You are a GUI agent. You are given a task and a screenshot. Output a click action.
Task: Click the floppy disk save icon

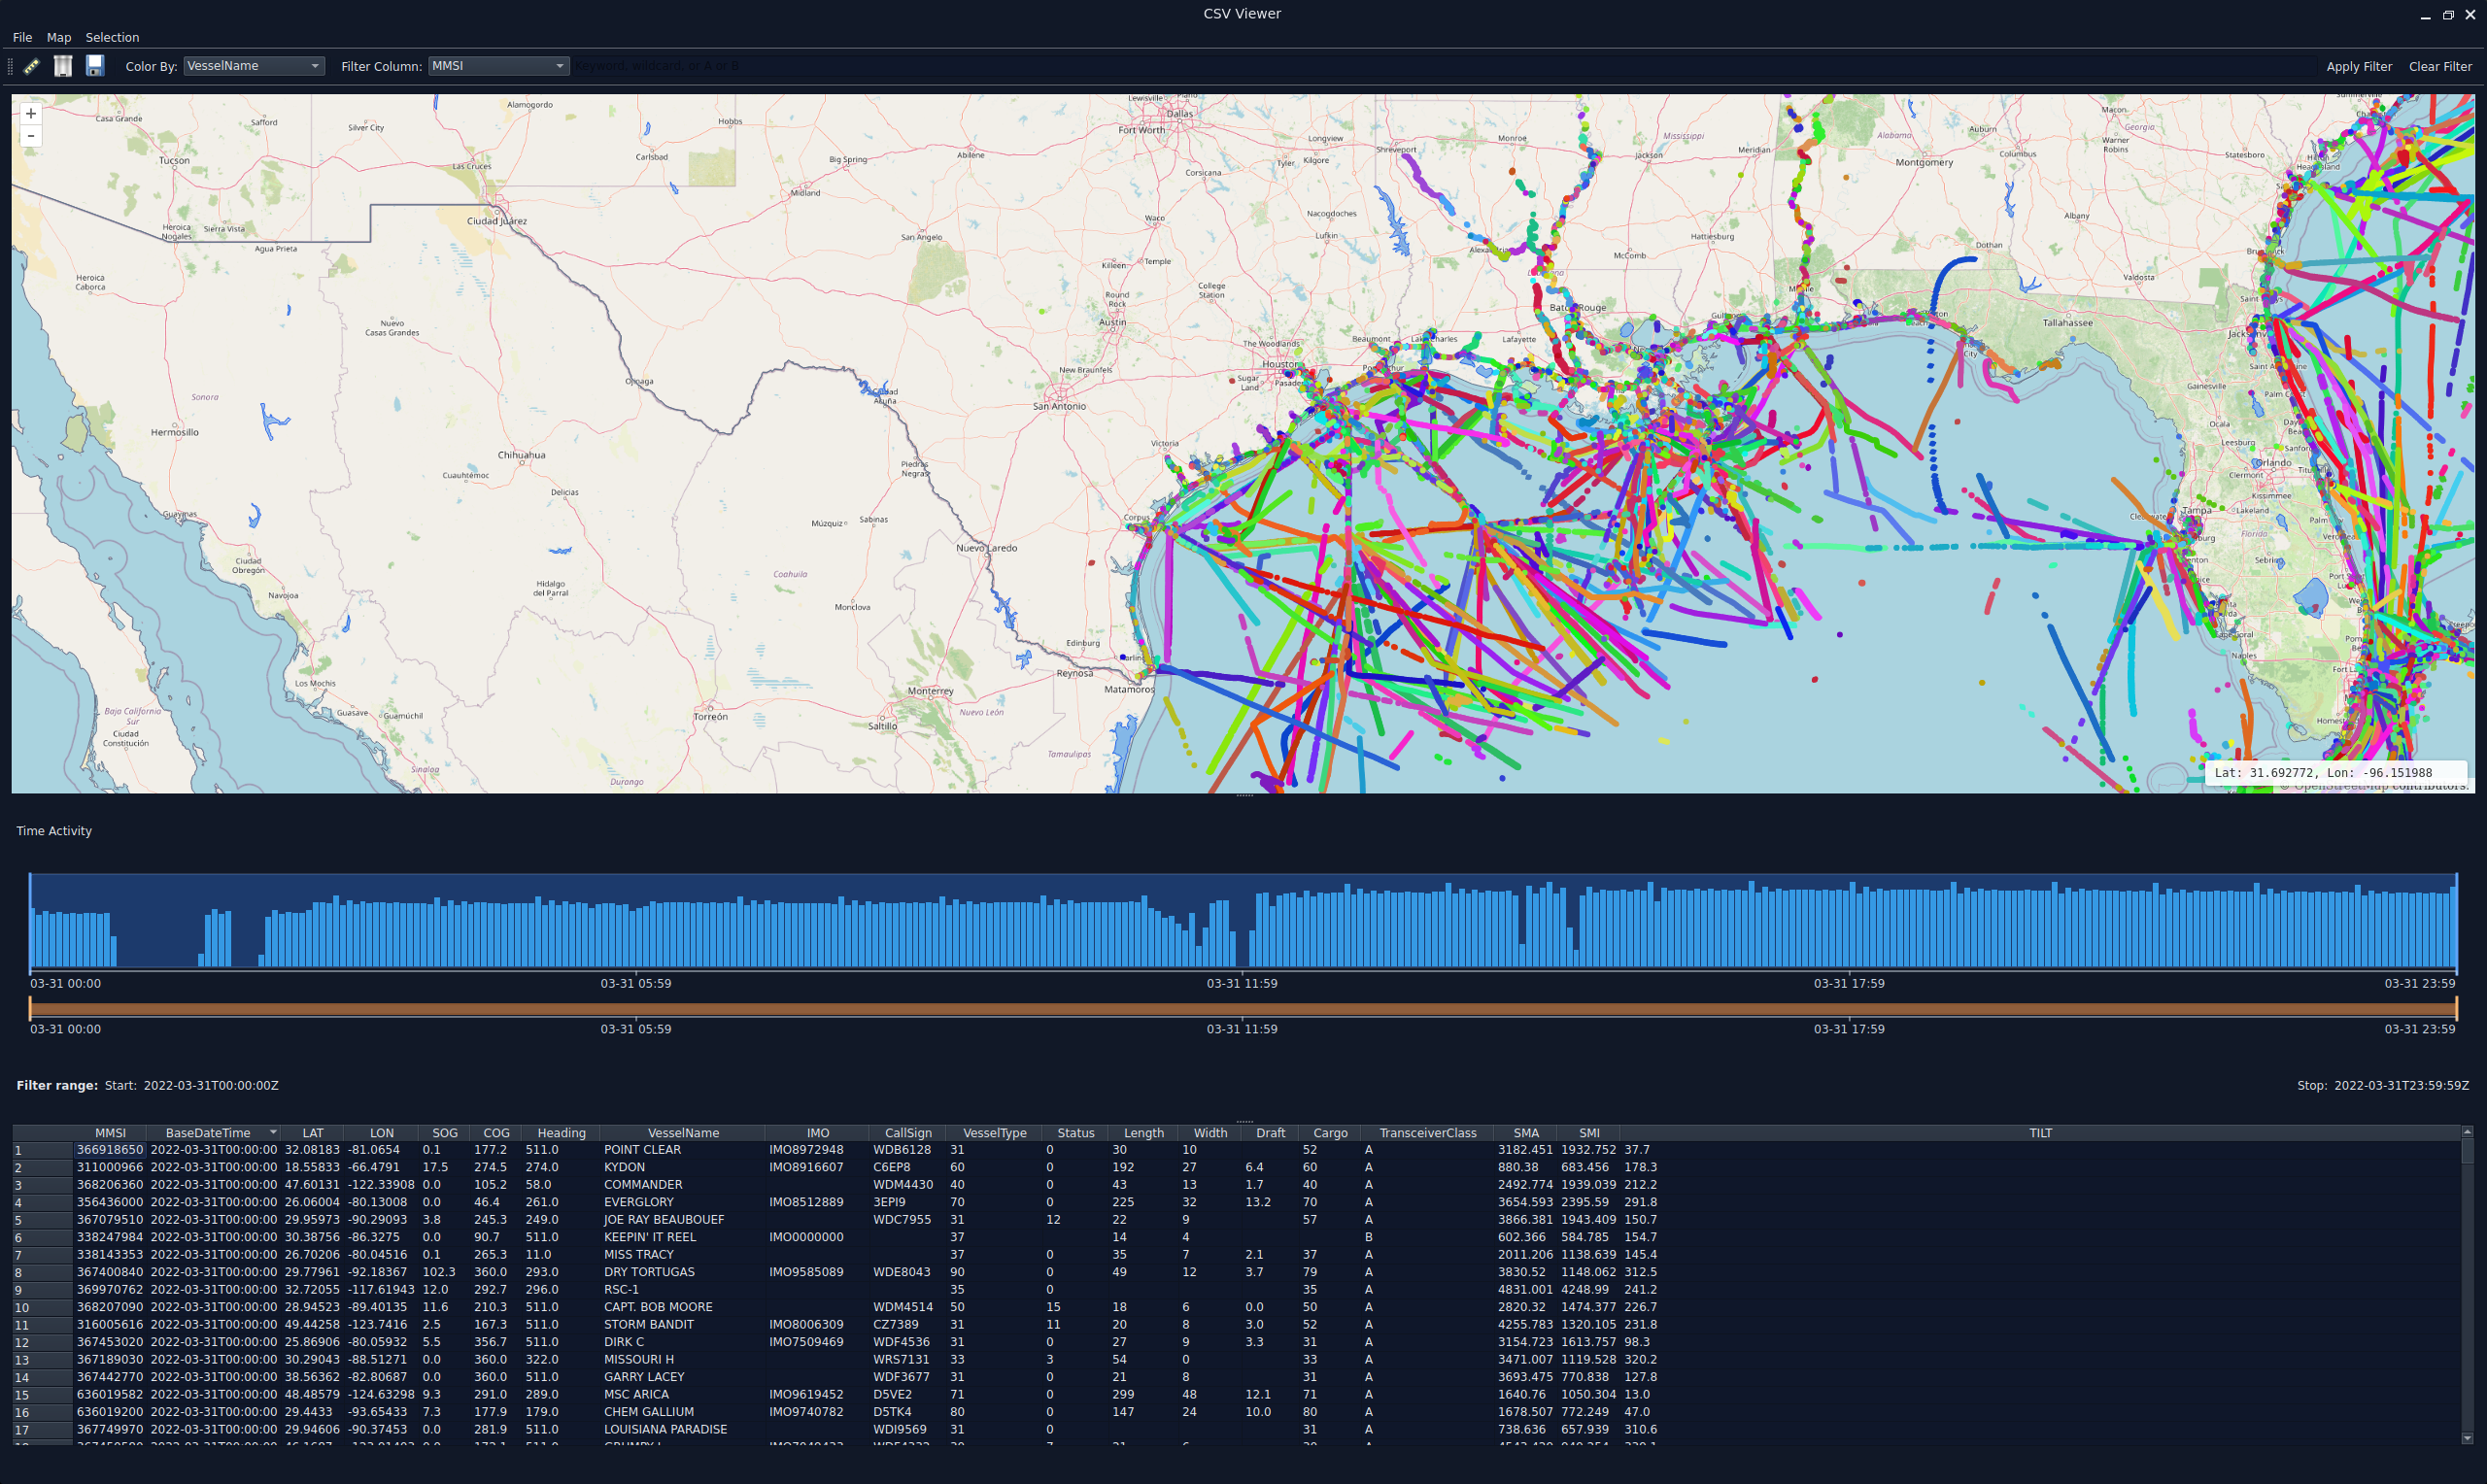95,66
